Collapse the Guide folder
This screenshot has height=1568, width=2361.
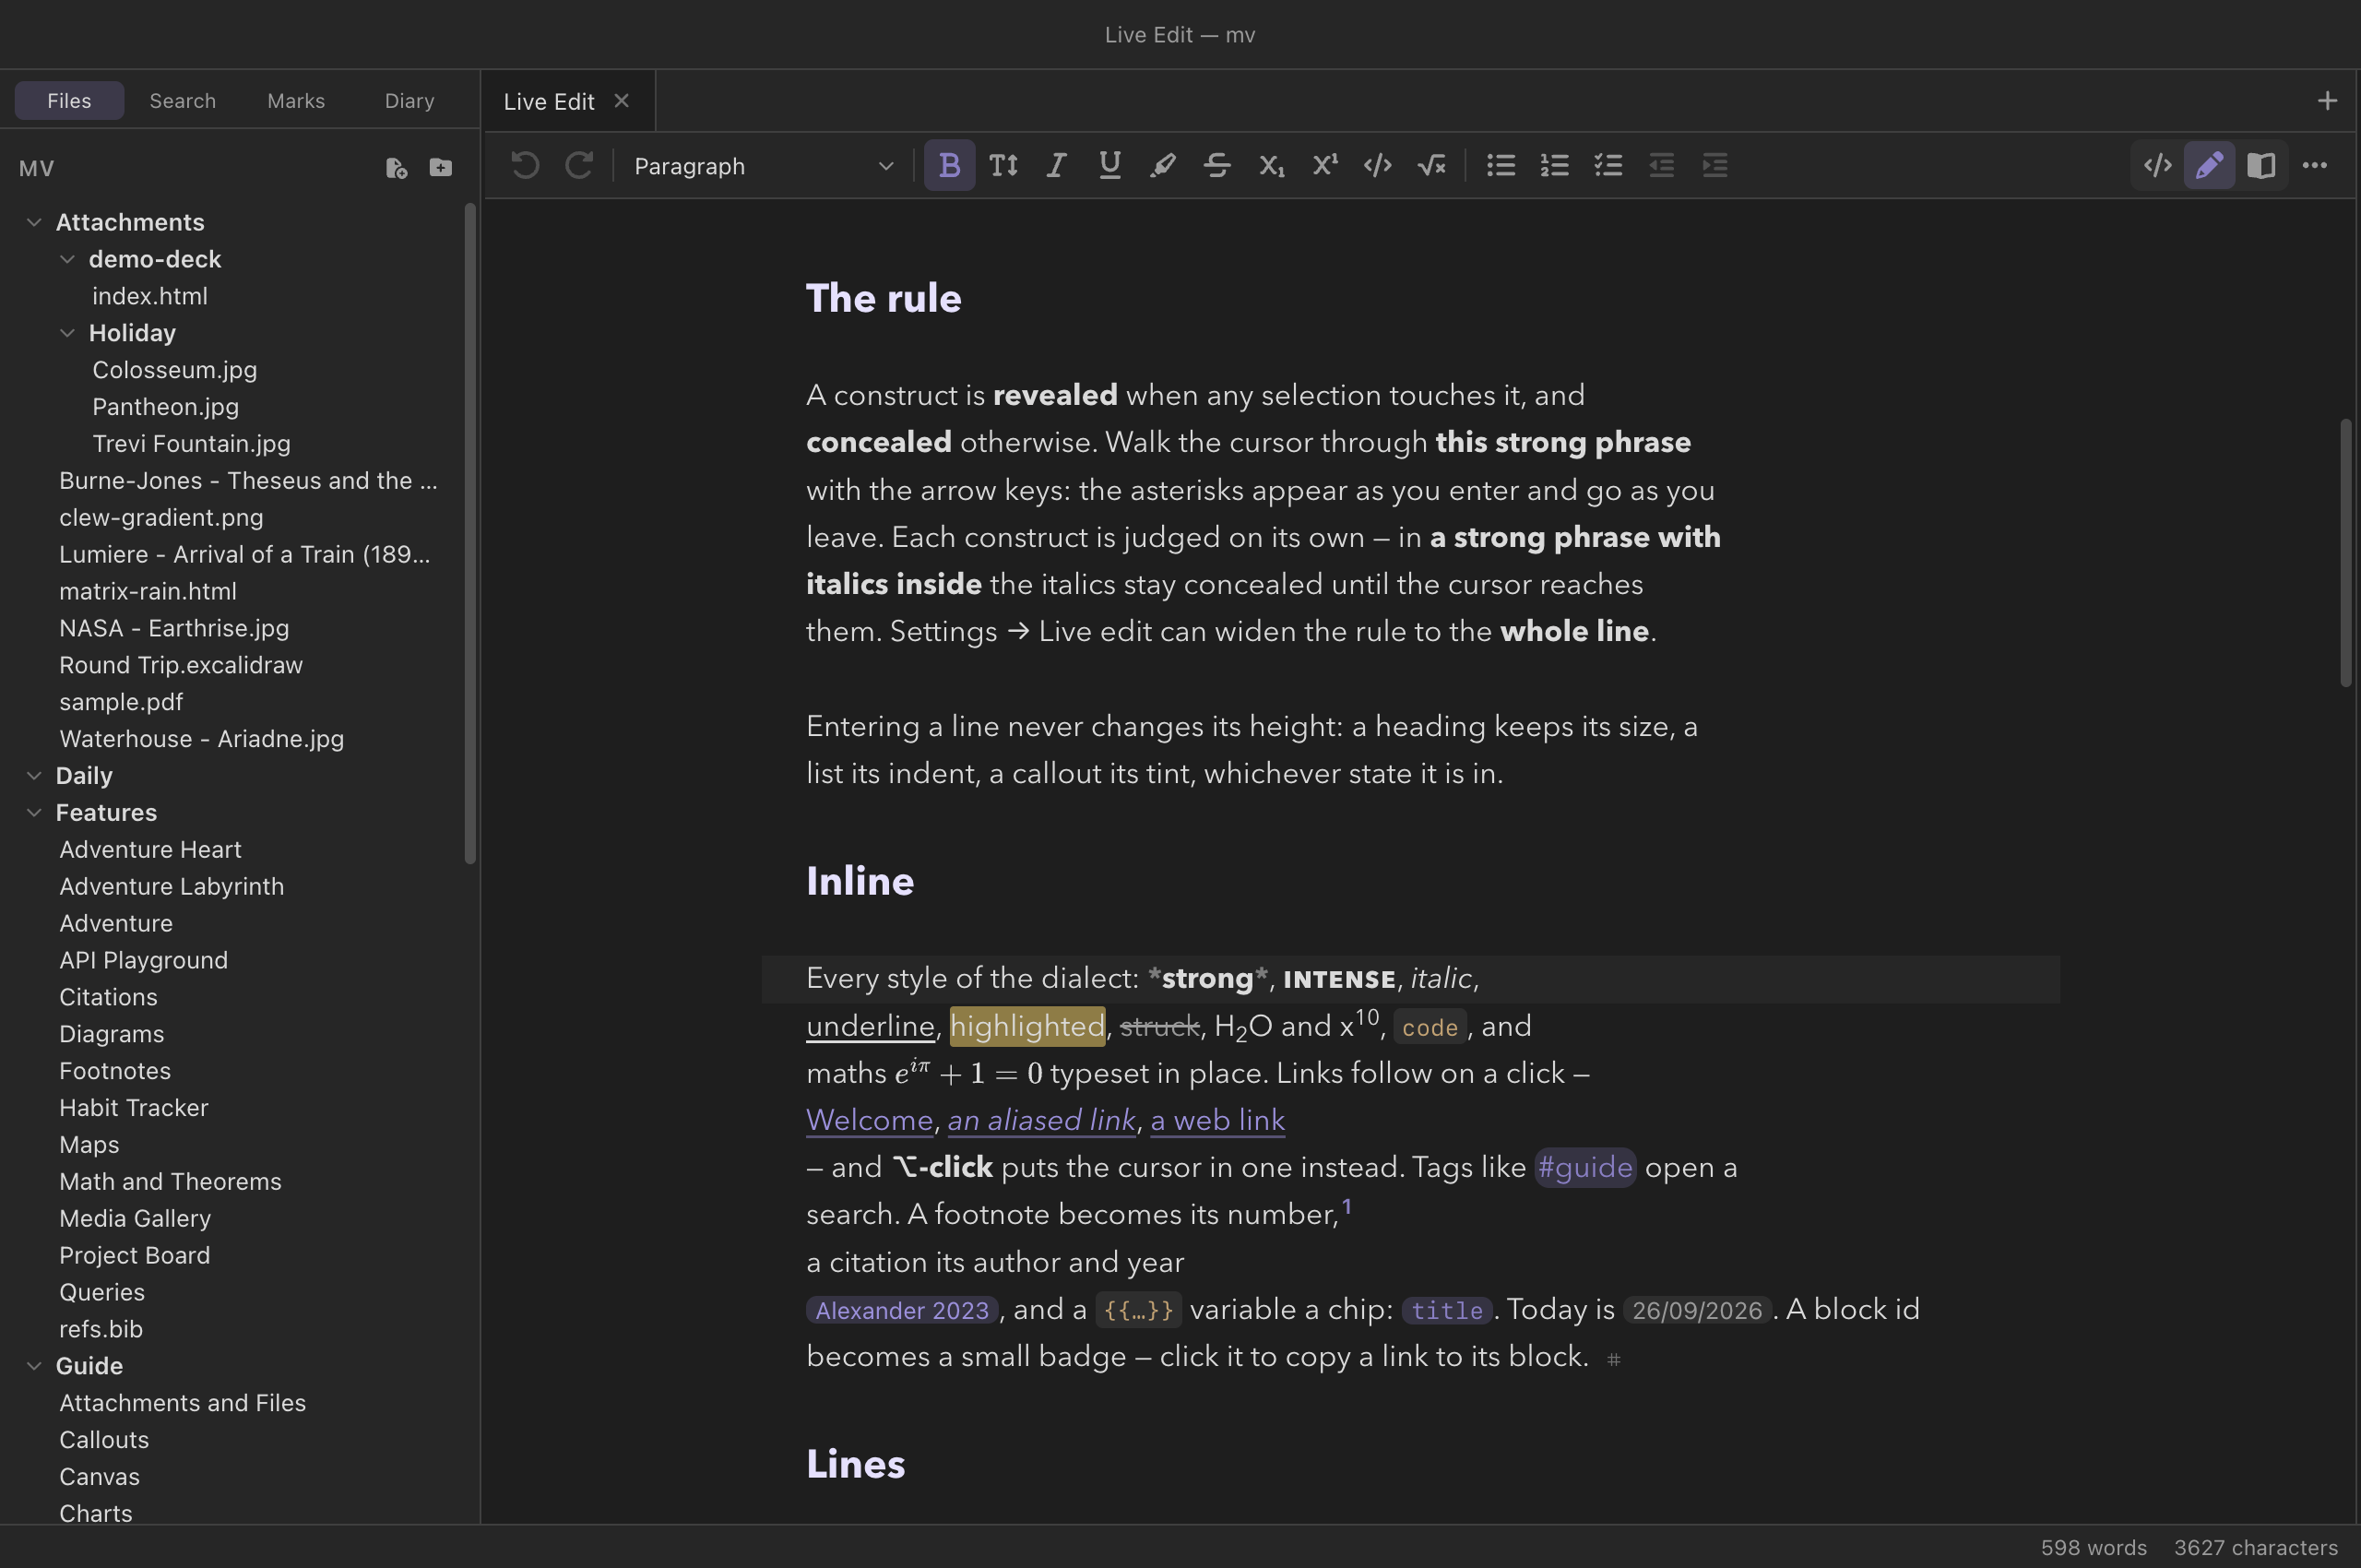coord(34,1366)
